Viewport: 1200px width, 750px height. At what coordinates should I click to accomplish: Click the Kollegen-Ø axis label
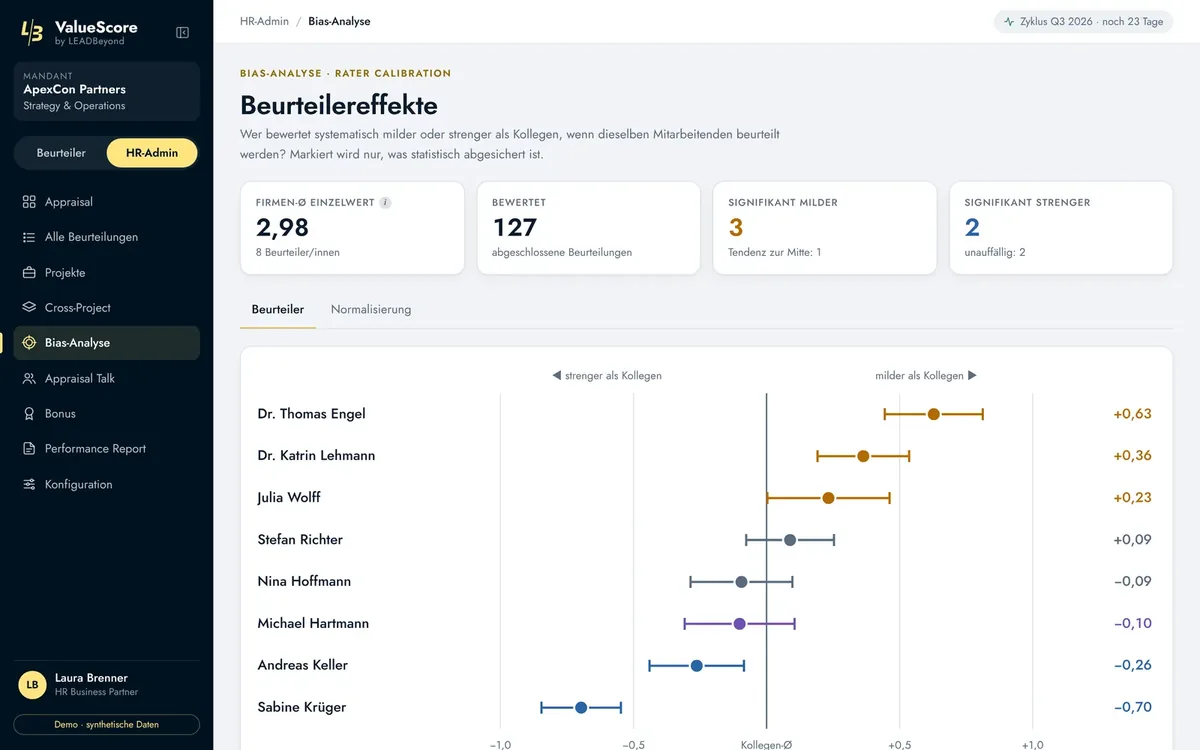[767, 744]
